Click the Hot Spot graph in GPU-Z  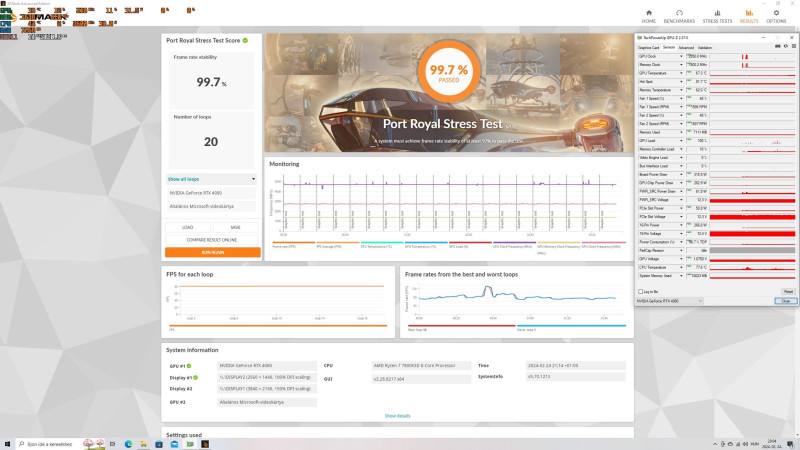pos(753,82)
